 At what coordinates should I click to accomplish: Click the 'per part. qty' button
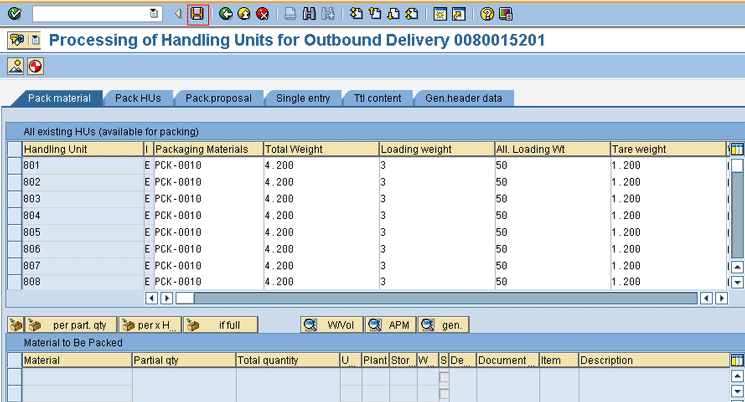click(x=72, y=325)
